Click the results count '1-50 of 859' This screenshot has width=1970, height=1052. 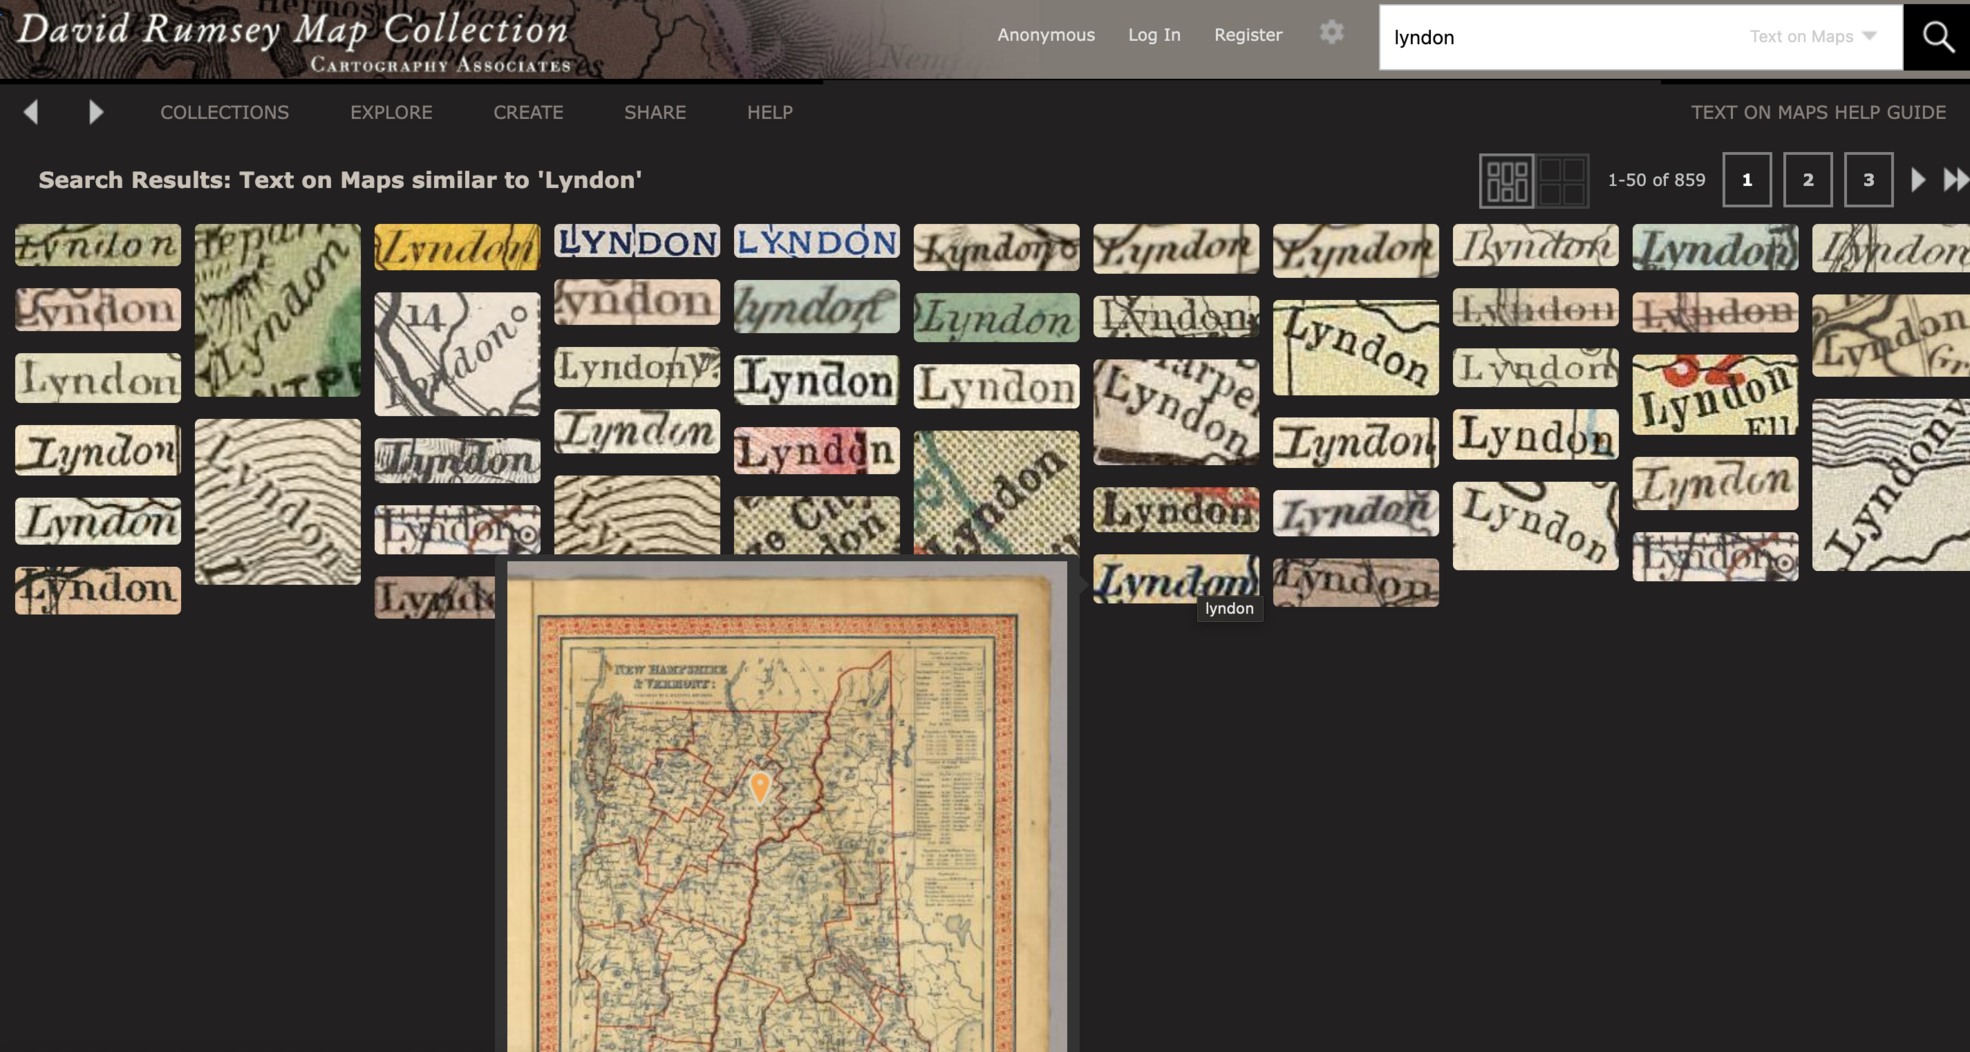point(1656,180)
